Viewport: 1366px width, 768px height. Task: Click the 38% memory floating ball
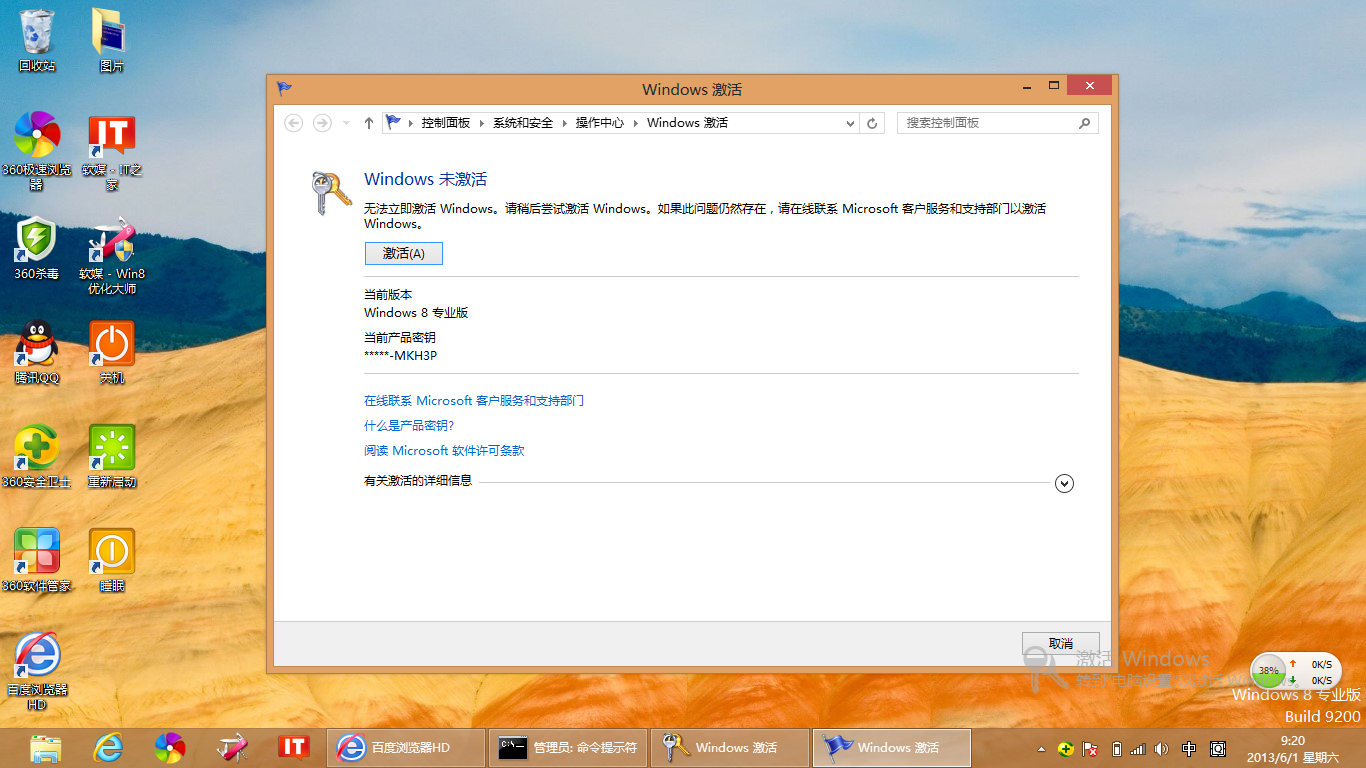[x=1268, y=671]
